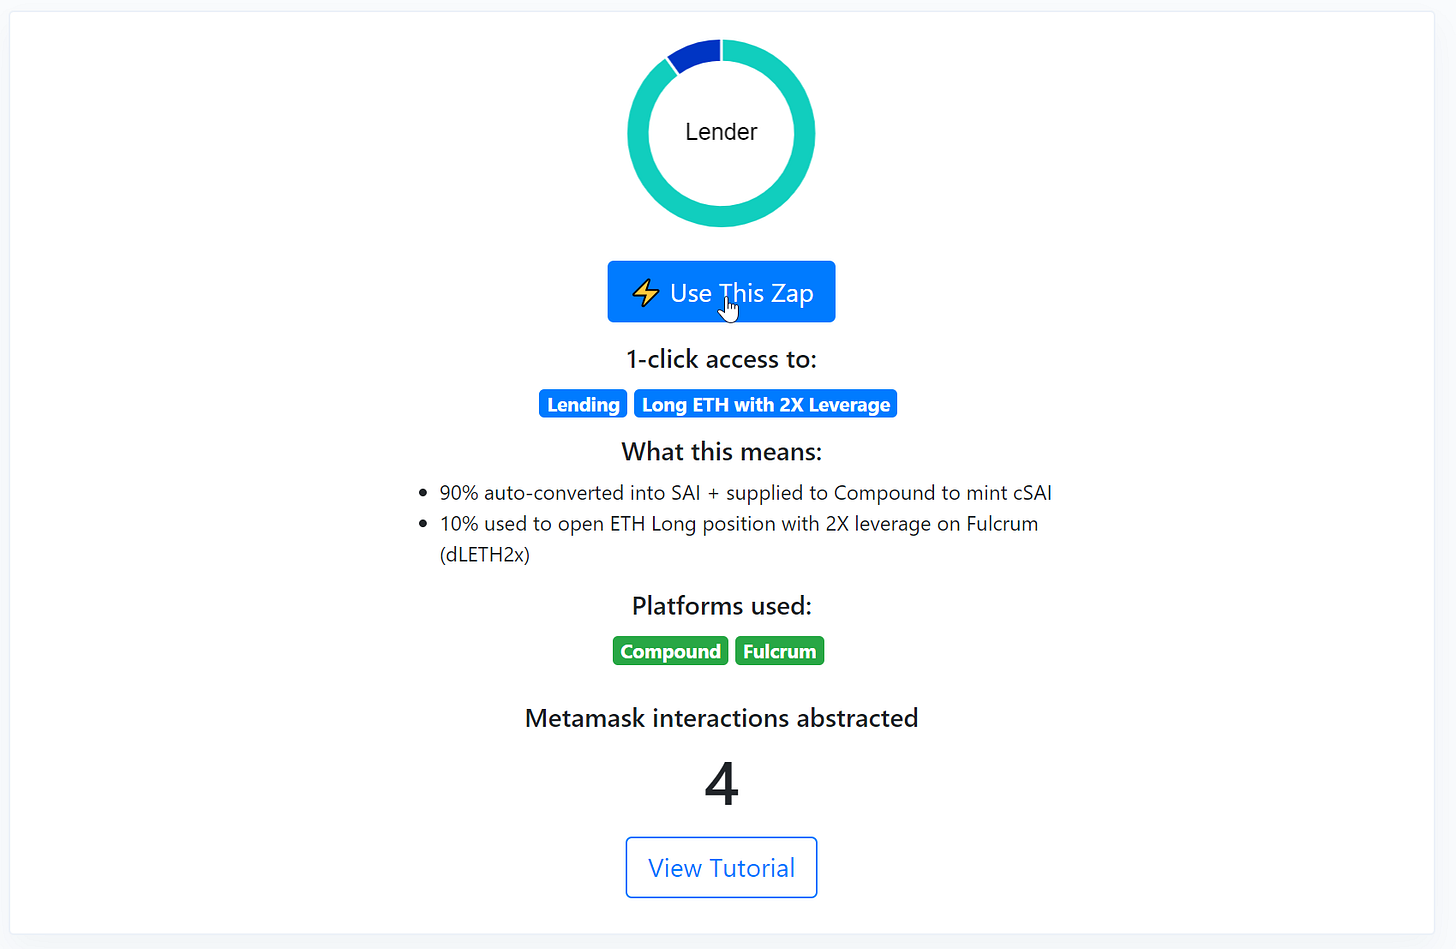The height and width of the screenshot is (949, 1456).
Task: Click the Compound platform badge
Action: (x=670, y=651)
